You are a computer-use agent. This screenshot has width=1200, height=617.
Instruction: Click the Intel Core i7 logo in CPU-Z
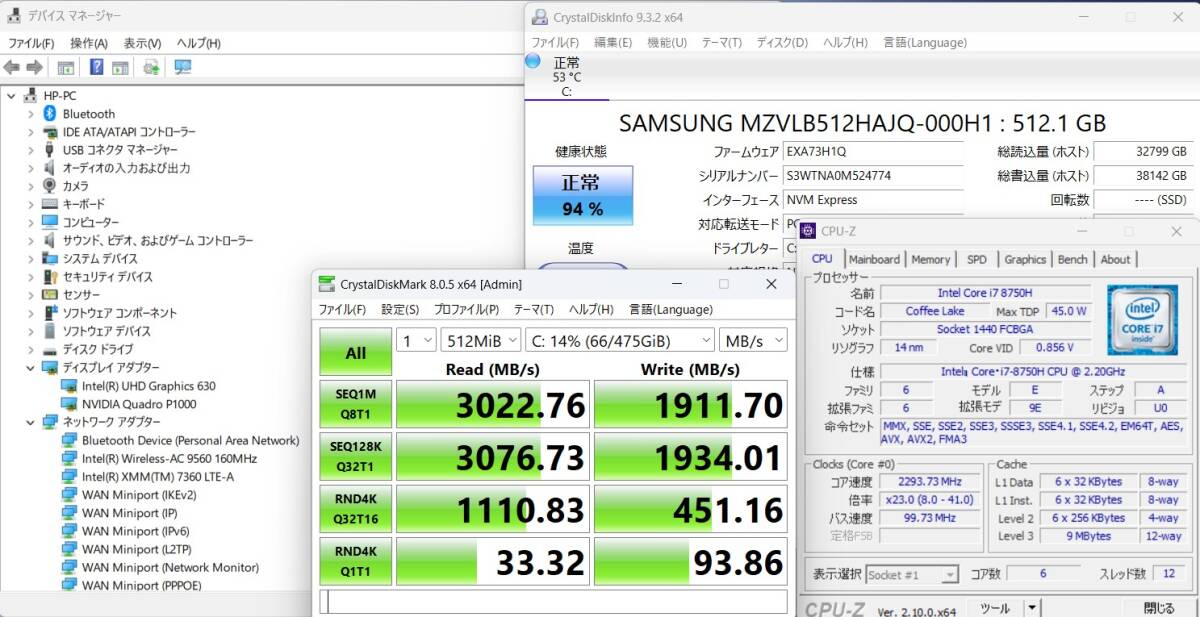[x=1141, y=321]
